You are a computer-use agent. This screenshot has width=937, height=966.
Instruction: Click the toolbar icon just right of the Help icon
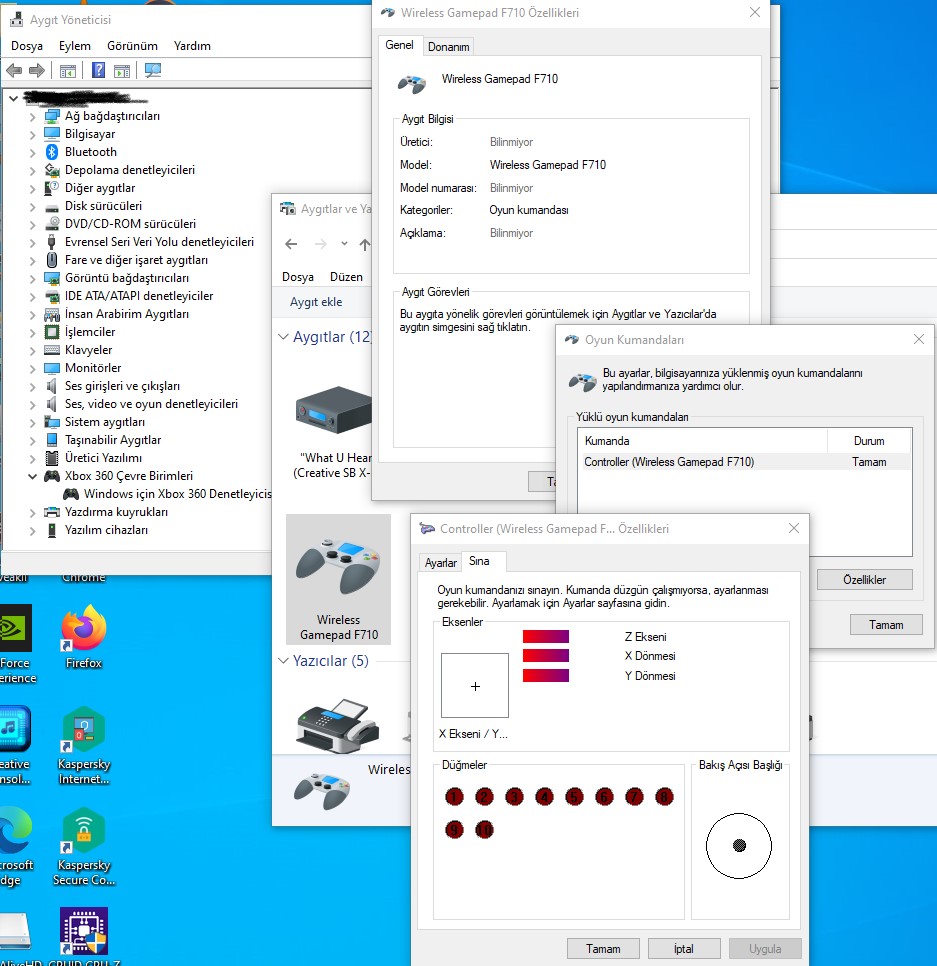tap(122, 71)
